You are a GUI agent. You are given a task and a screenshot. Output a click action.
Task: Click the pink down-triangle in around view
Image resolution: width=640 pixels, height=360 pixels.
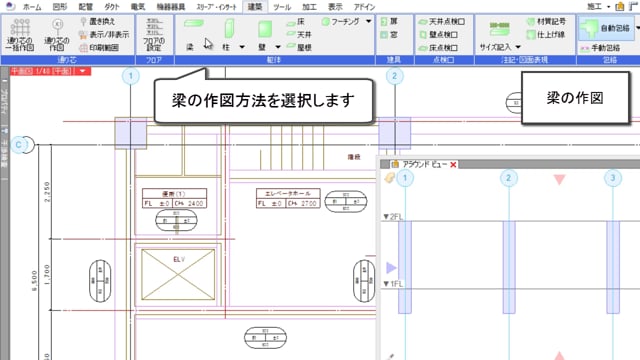tap(559, 180)
